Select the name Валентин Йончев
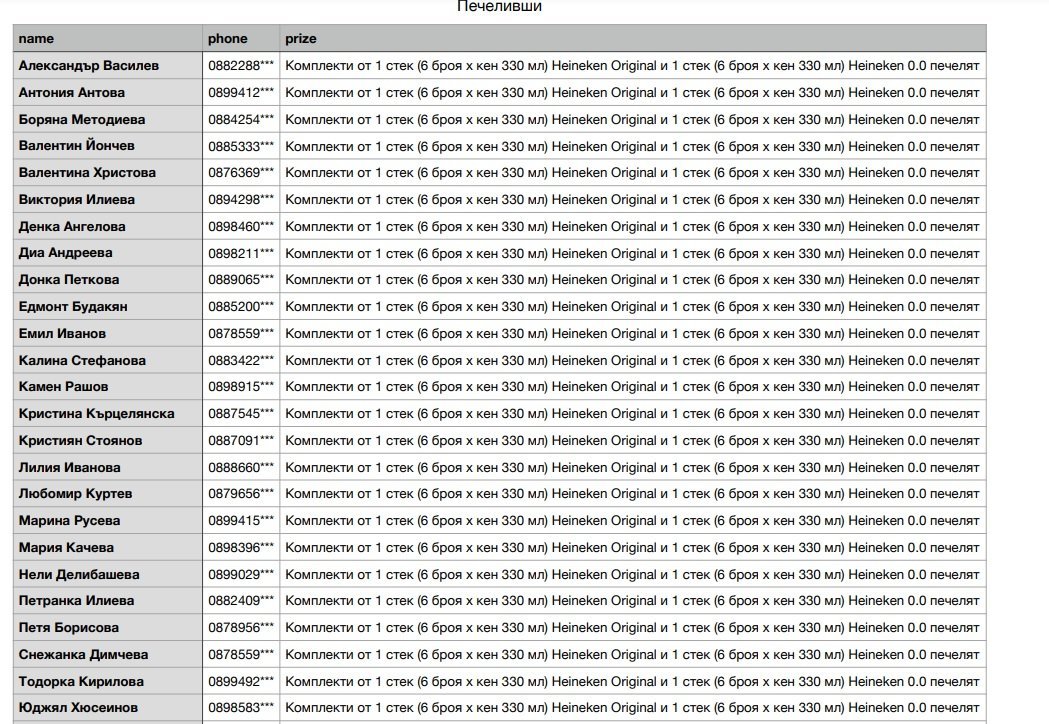The height and width of the screenshot is (724, 1049). pyautogui.click(x=77, y=146)
